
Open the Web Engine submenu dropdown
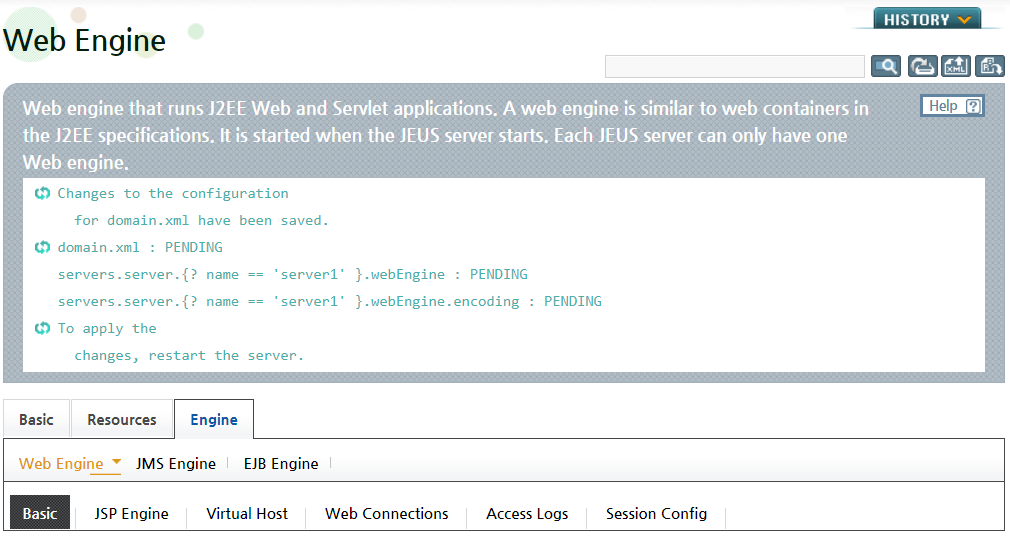[70, 463]
